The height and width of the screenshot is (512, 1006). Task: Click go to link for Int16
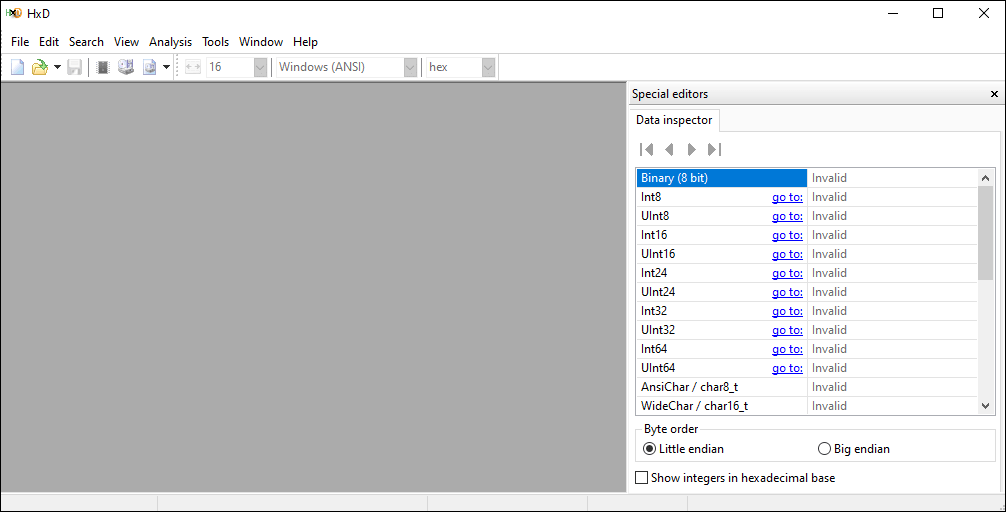click(x=787, y=235)
